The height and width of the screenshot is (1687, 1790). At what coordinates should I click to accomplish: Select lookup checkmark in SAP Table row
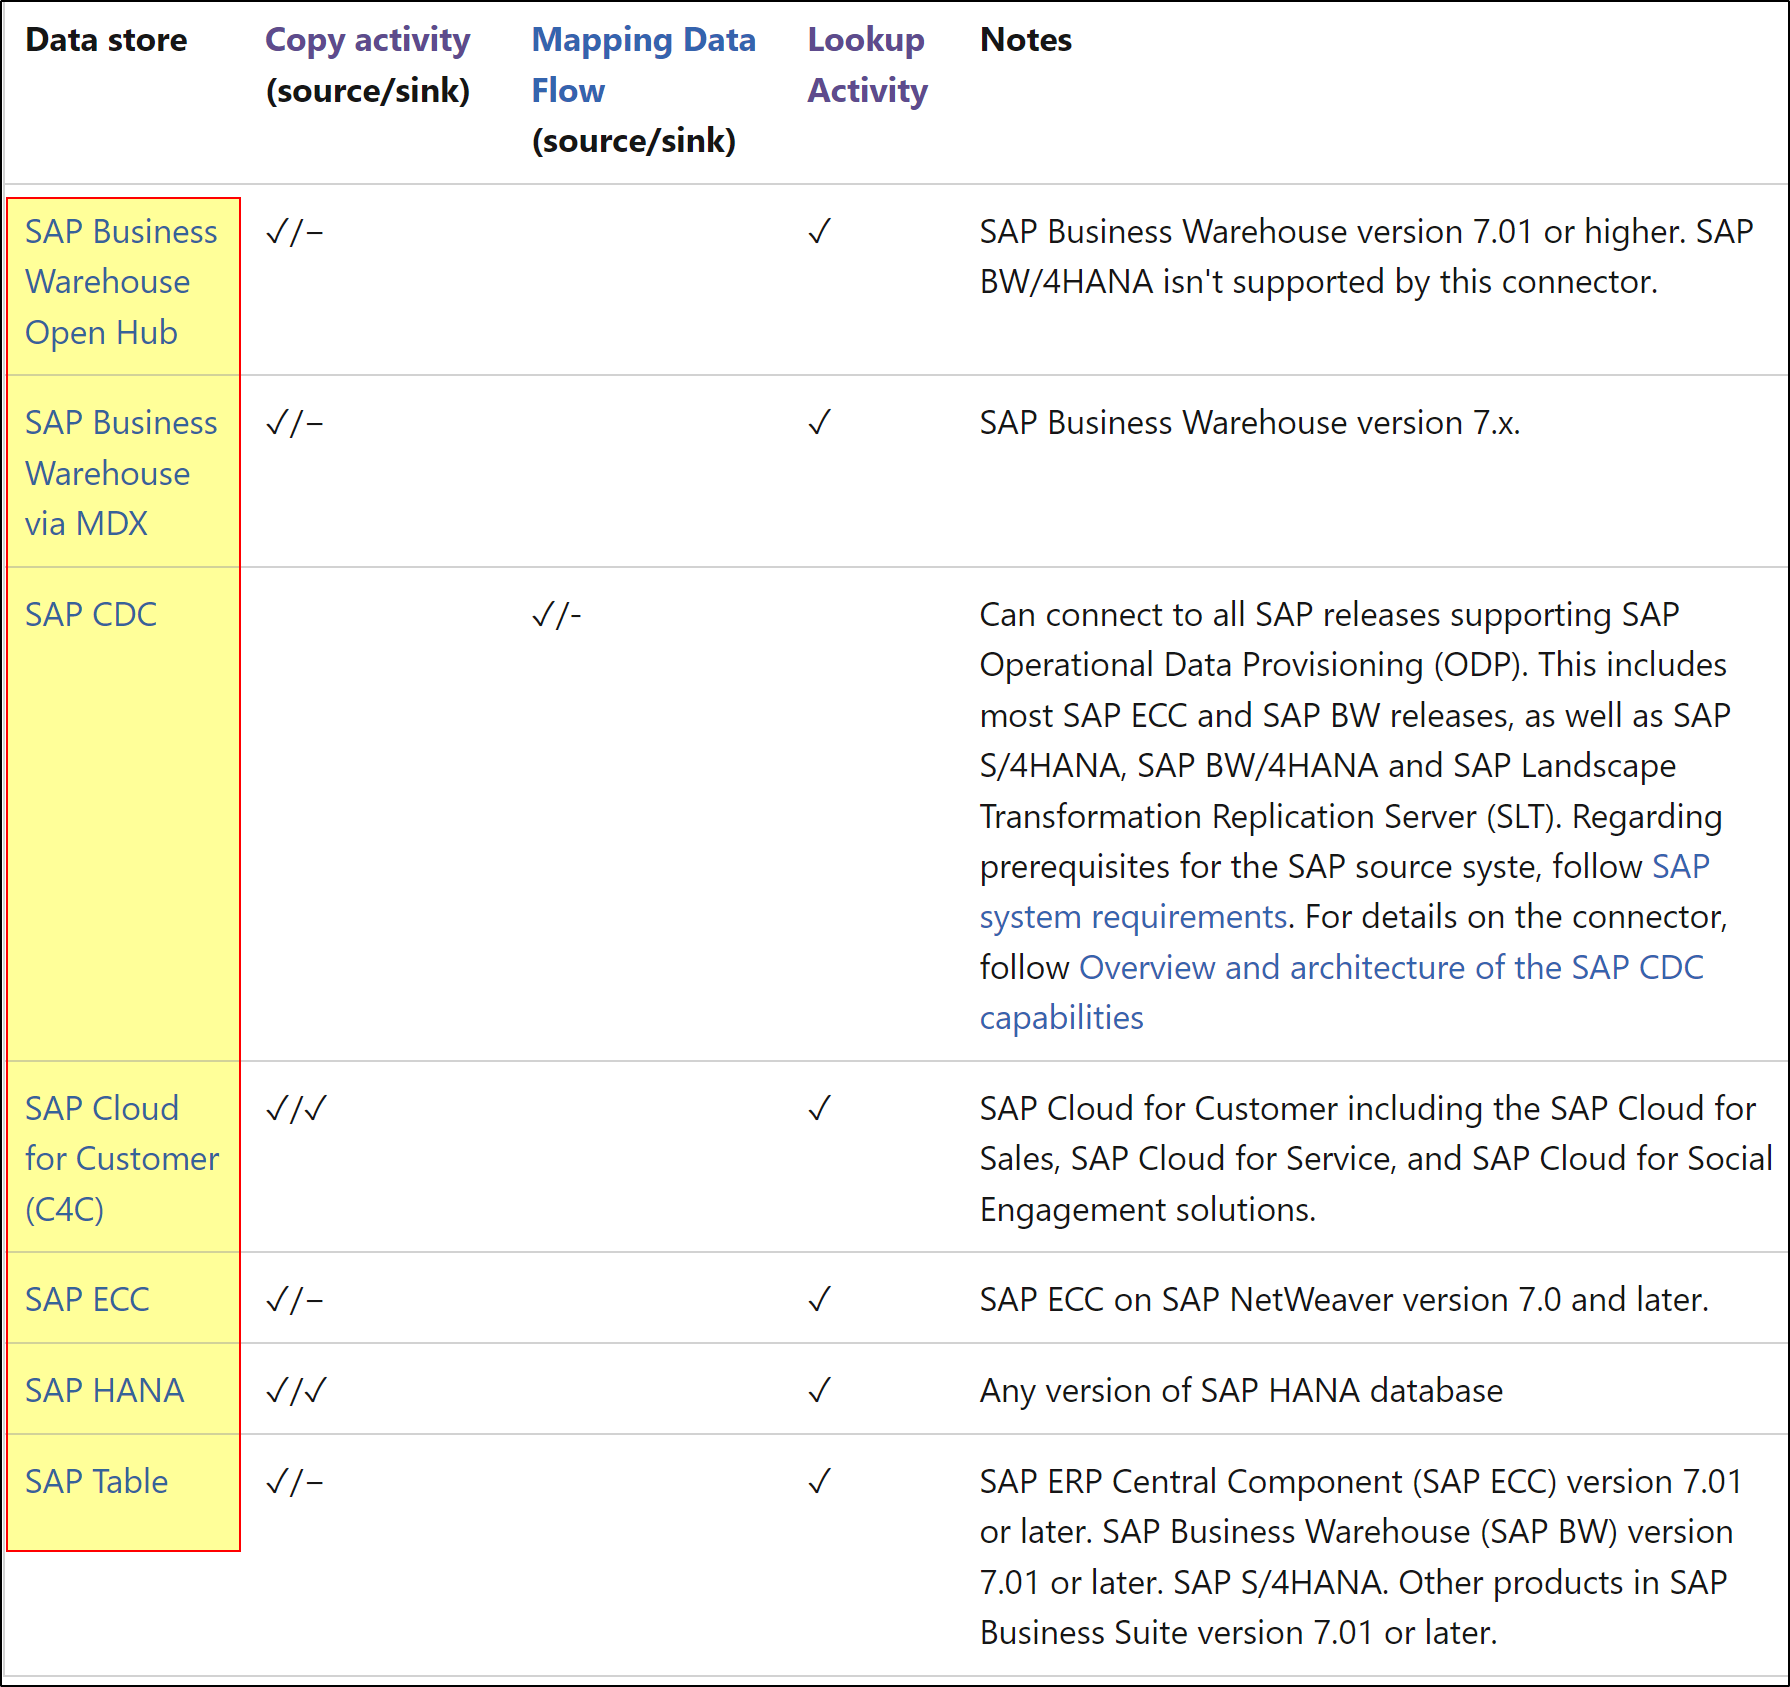[819, 1482]
